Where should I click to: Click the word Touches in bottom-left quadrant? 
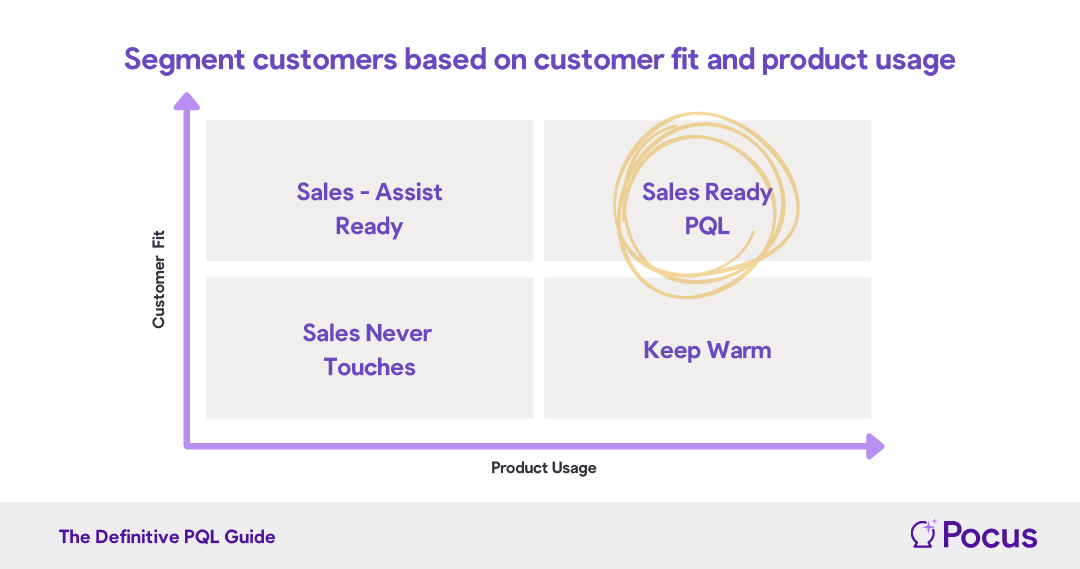pyautogui.click(x=369, y=367)
